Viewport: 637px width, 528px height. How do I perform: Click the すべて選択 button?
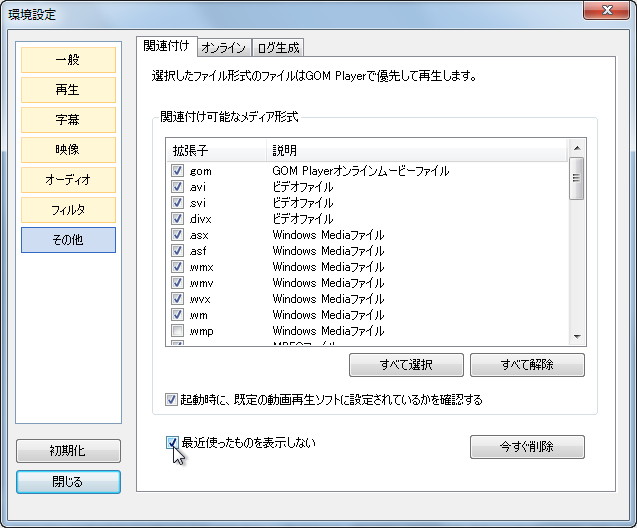click(406, 365)
